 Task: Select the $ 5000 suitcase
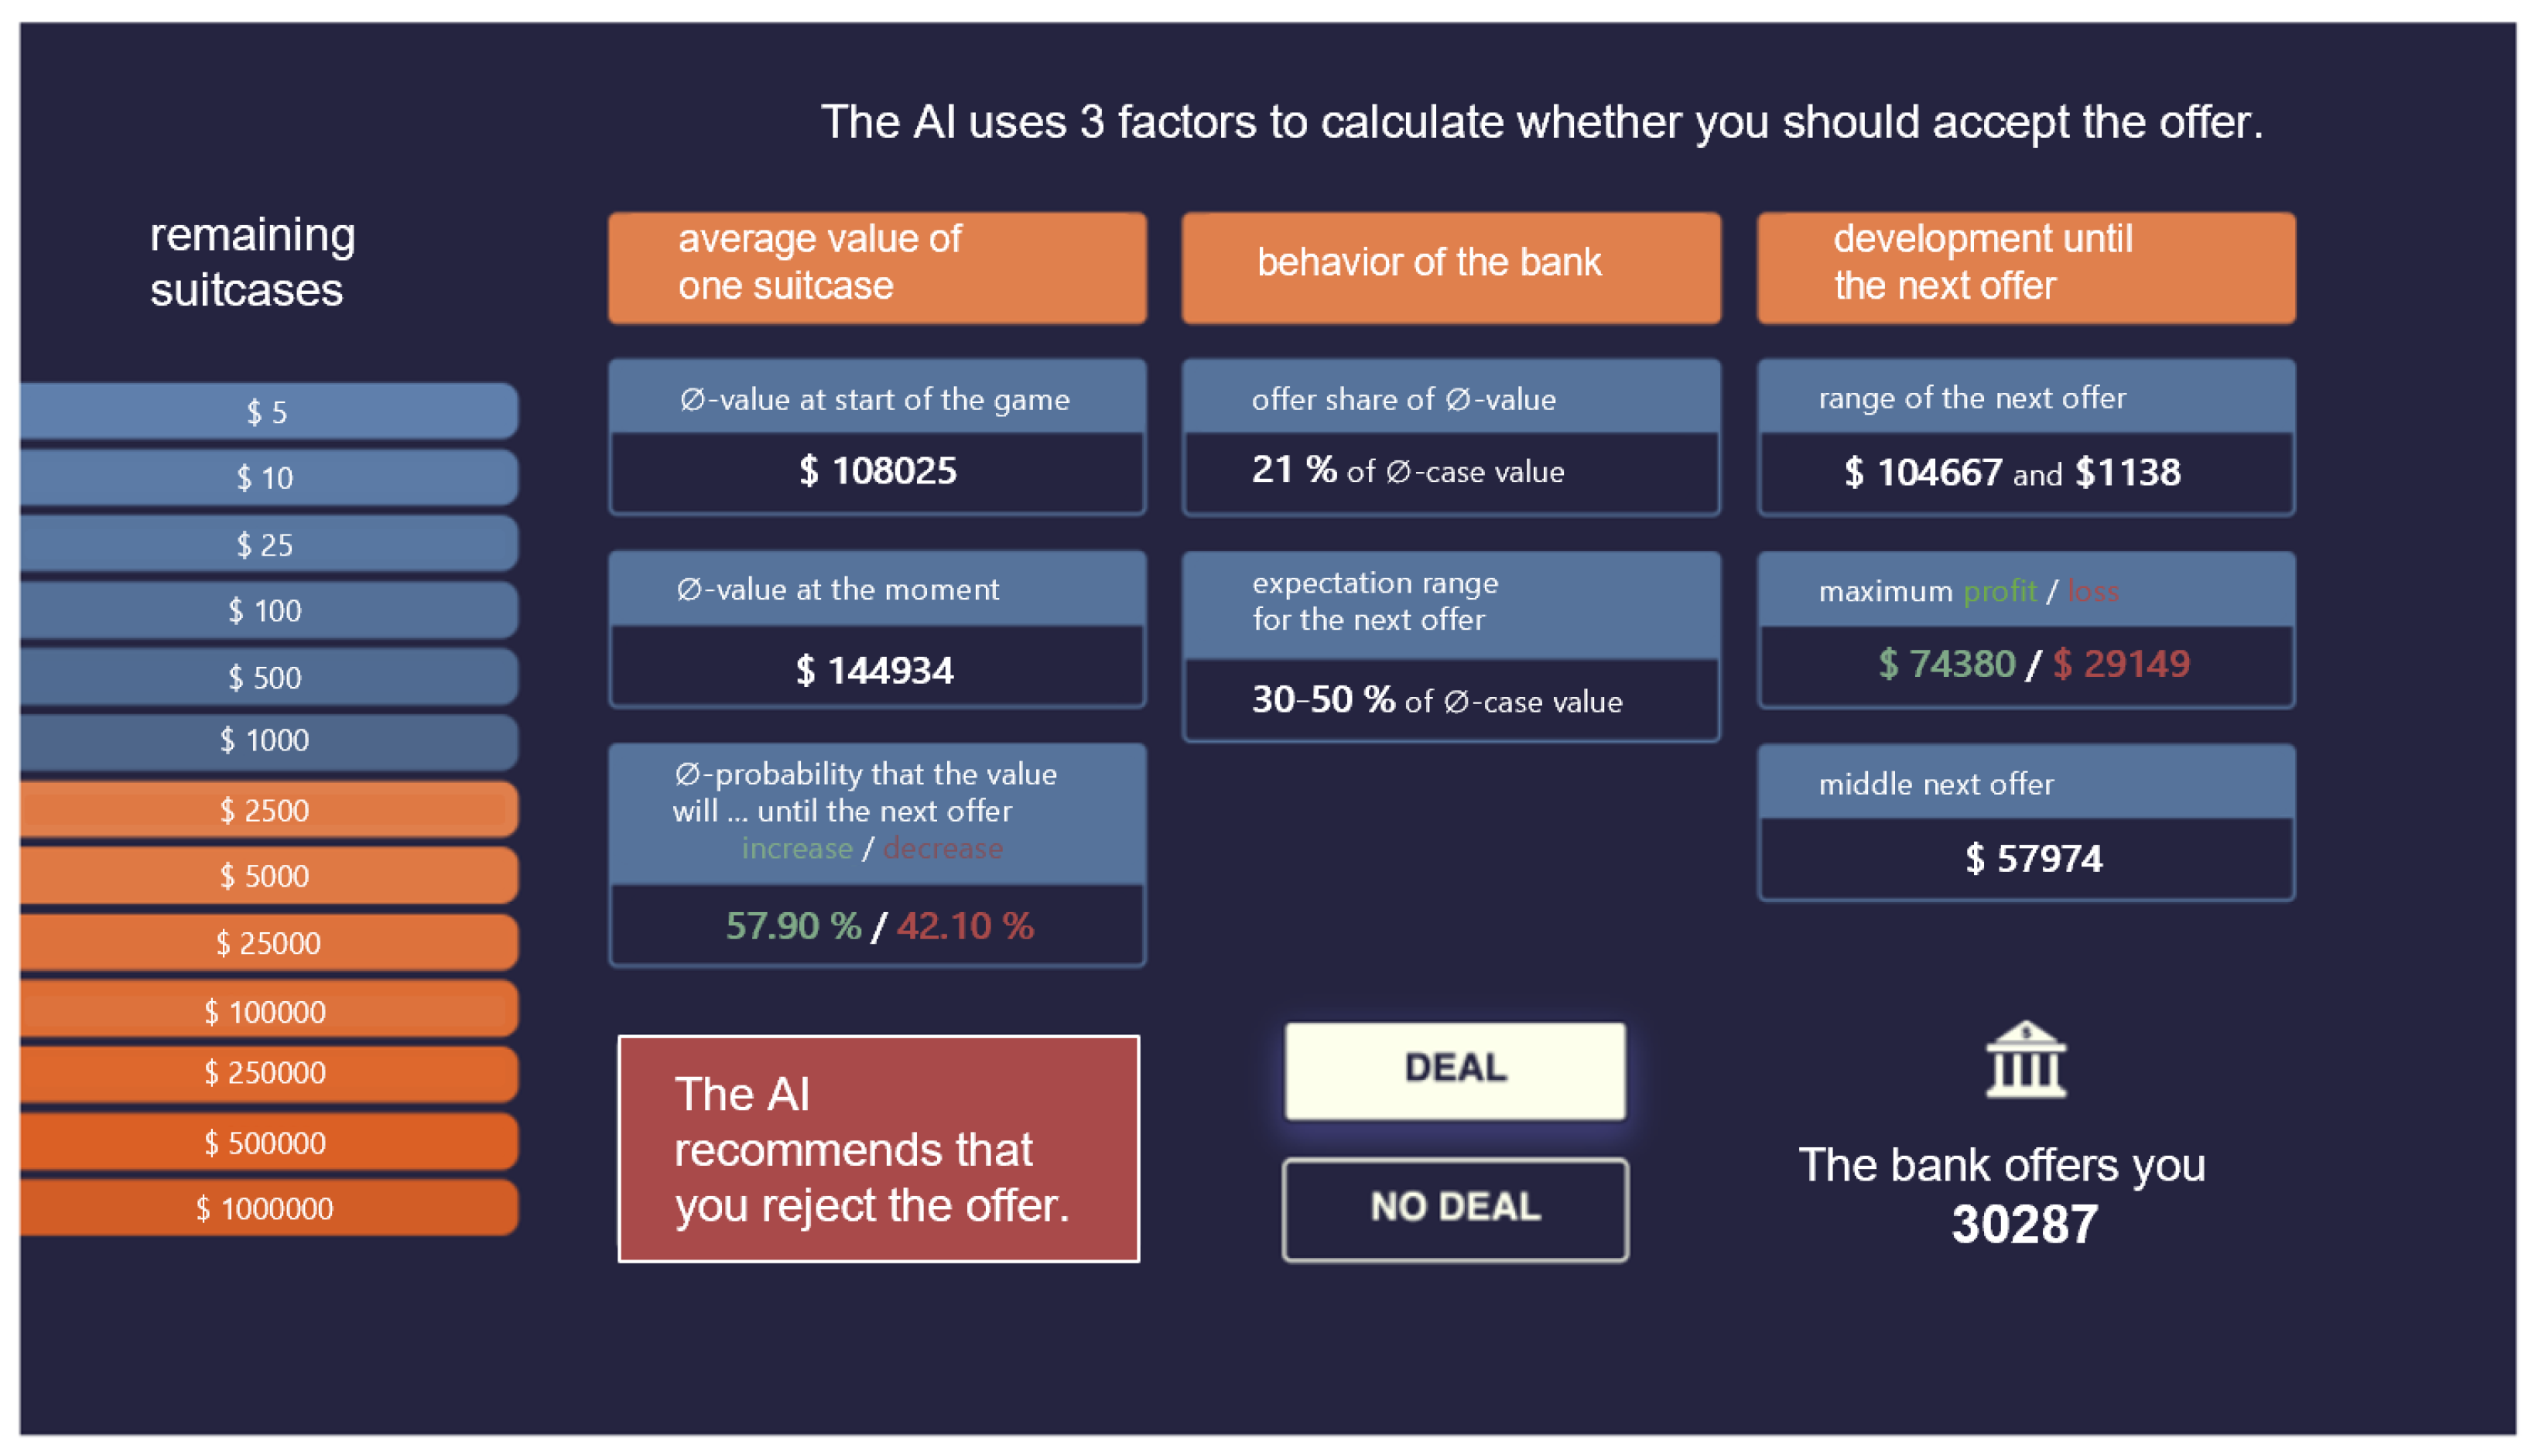click(x=266, y=876)
